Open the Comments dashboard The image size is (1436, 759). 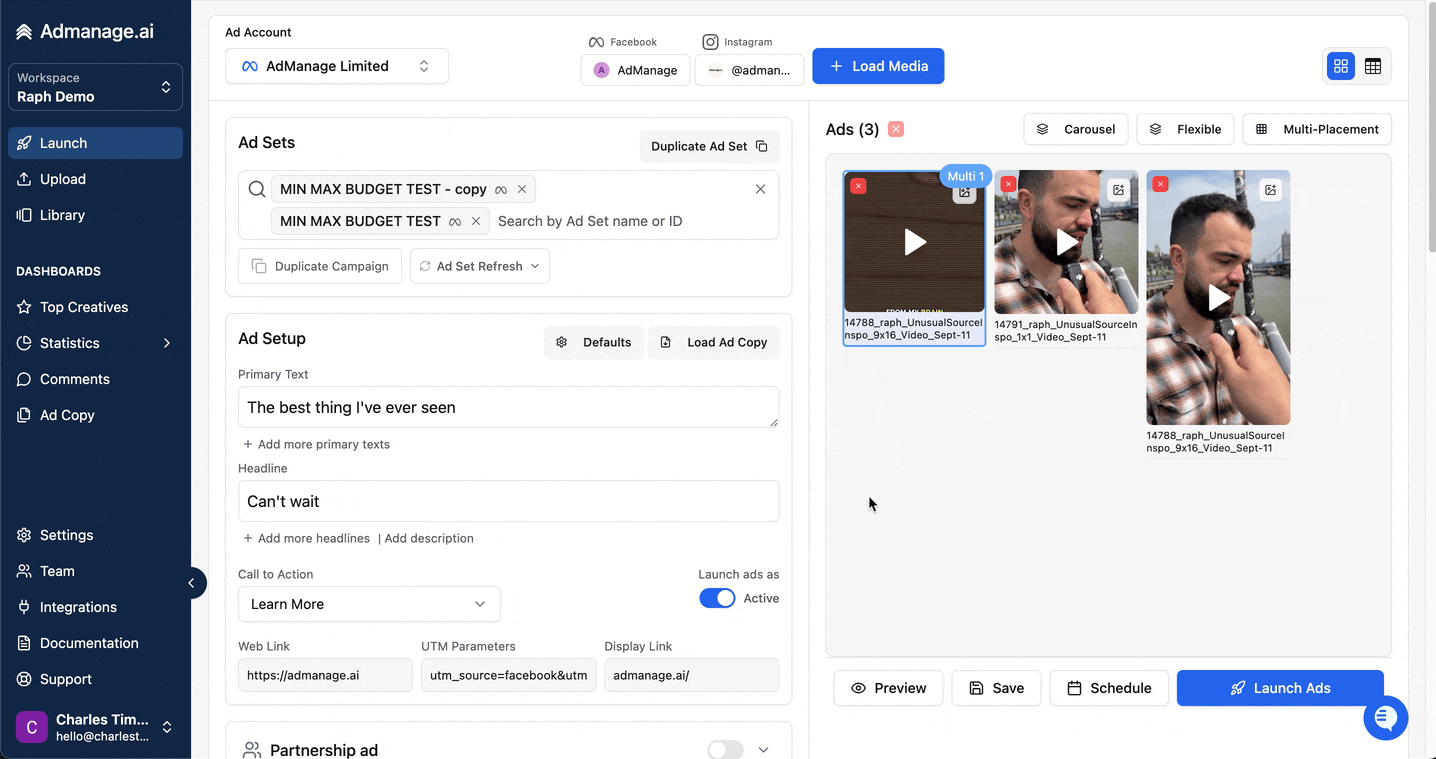coord(95,379)
